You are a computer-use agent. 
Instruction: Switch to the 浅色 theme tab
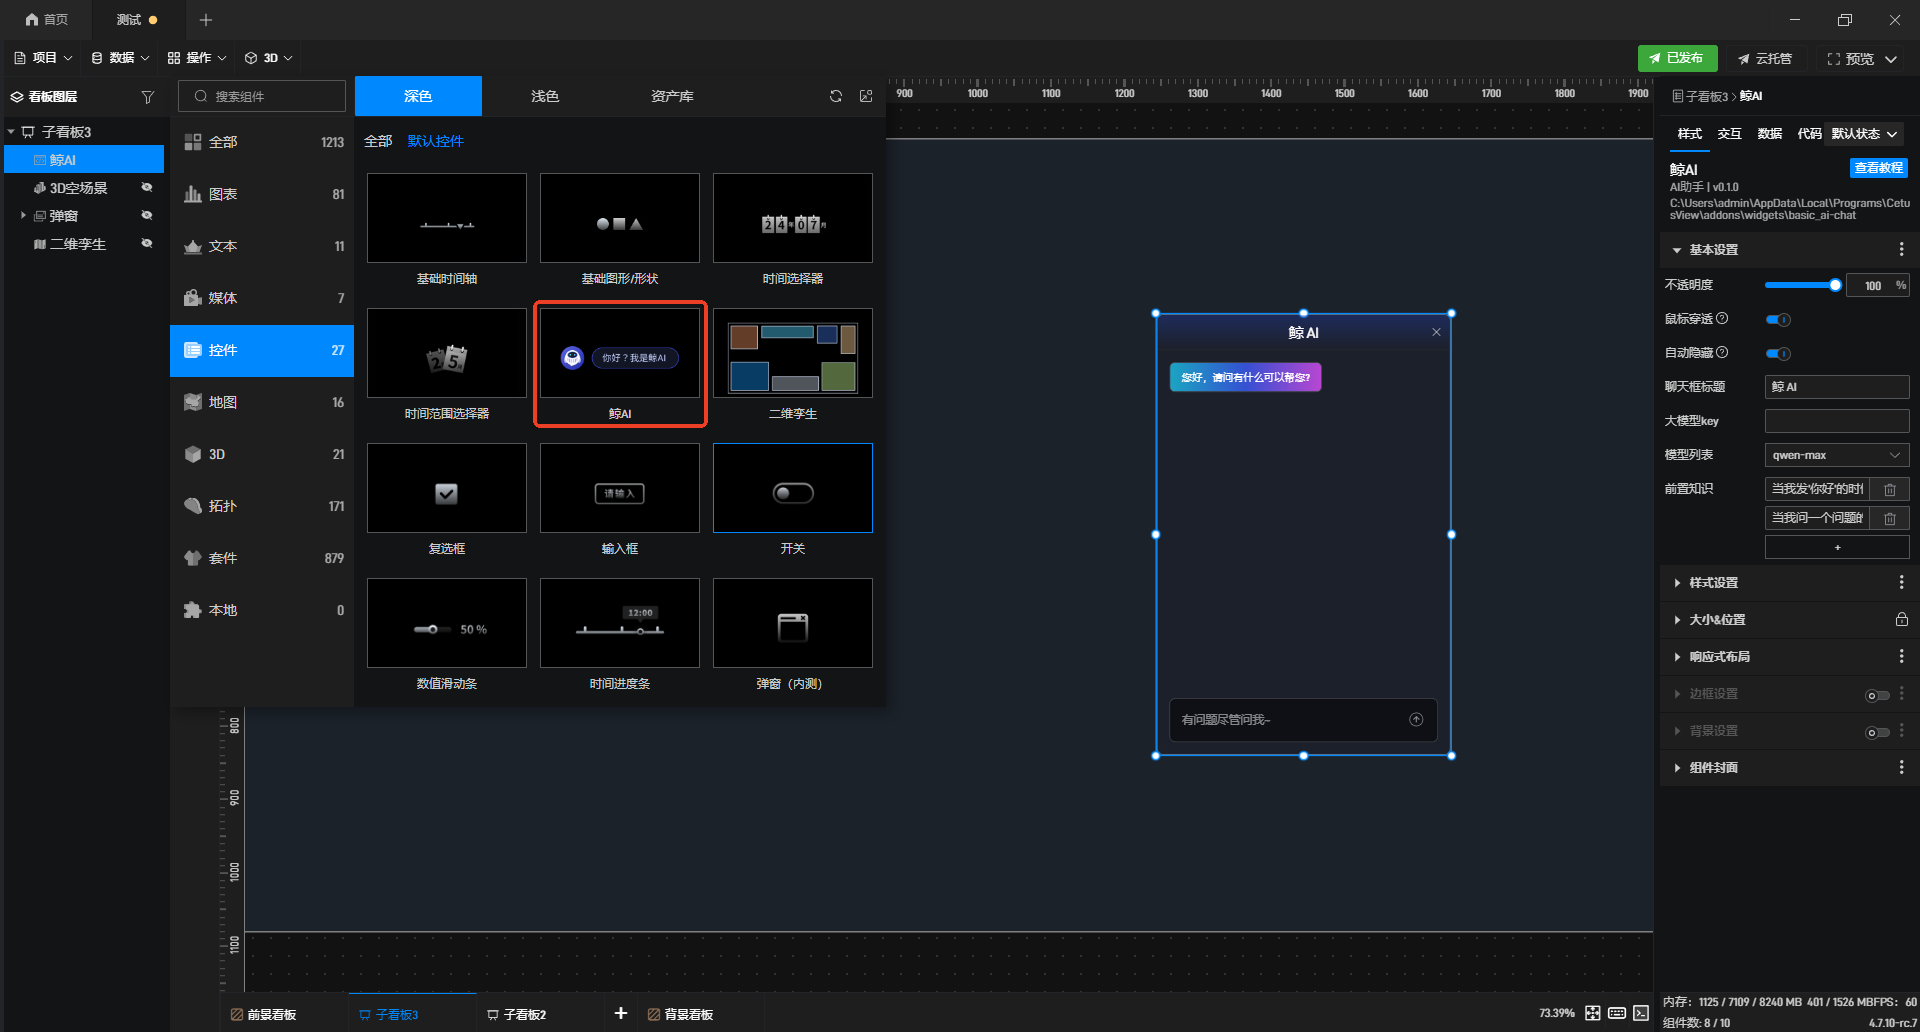(x=545, y=96)
